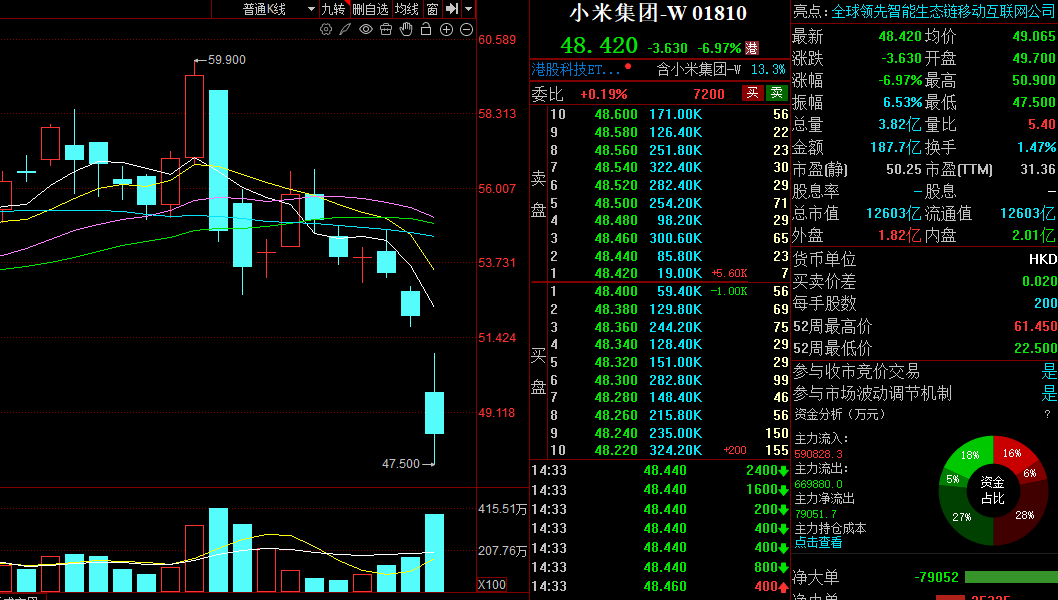
Task: Switch to the 均线 moving average tab
Action: coord(407,9)
